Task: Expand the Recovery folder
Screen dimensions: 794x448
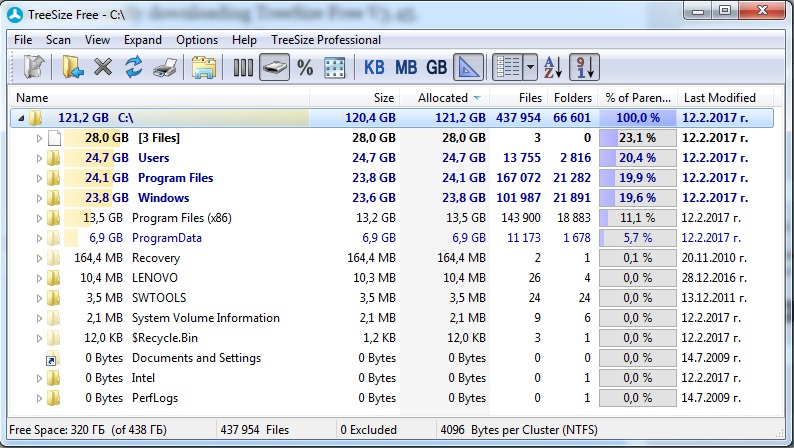Action: pyautogui.click(x=39, y=258)
